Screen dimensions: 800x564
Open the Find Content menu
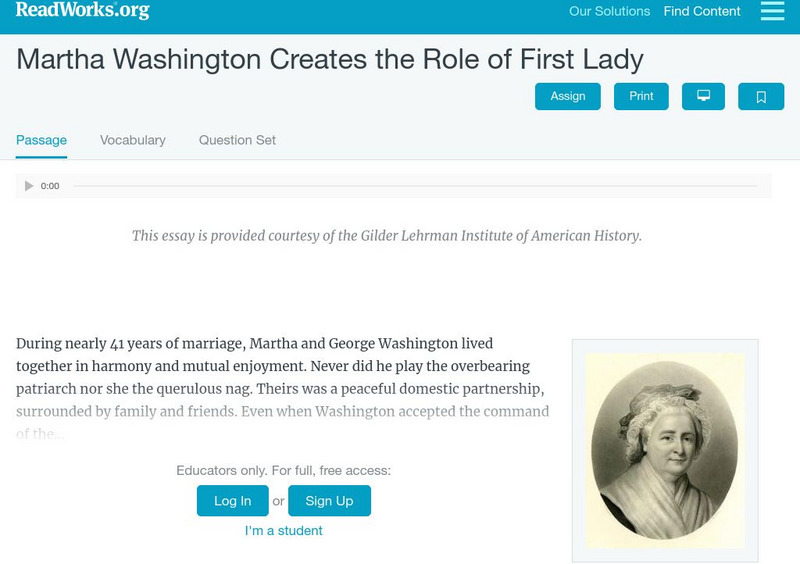[x=702, y=12]
